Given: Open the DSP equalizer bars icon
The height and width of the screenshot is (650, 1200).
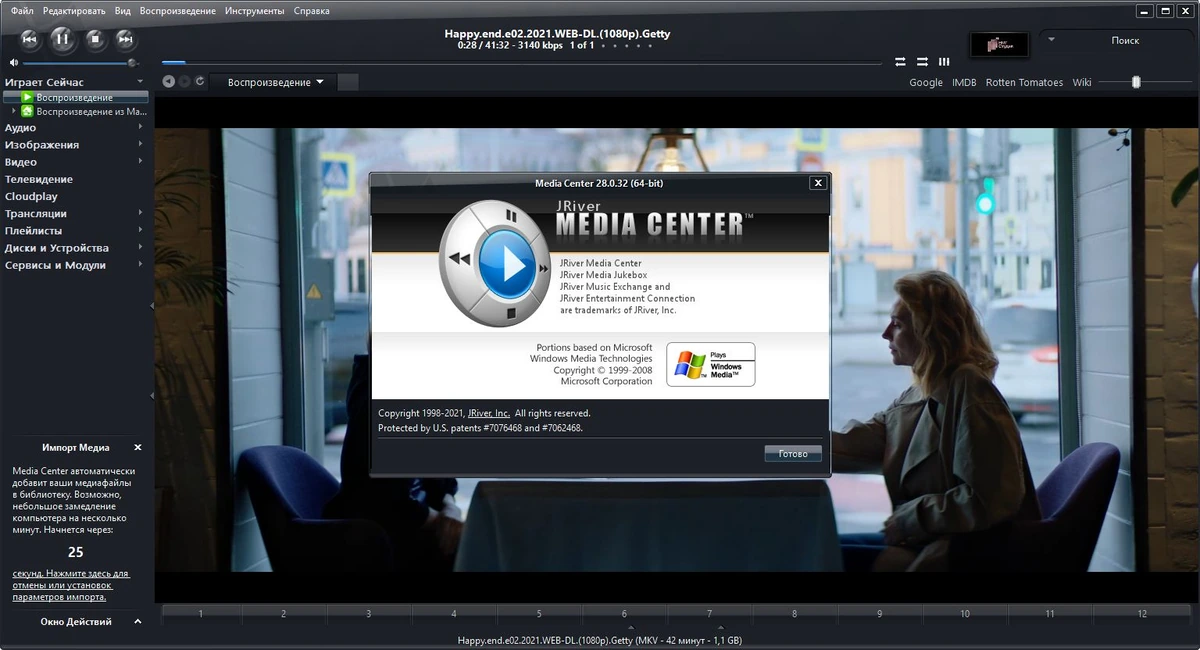Looking at the screenshot, I should 944,62.
